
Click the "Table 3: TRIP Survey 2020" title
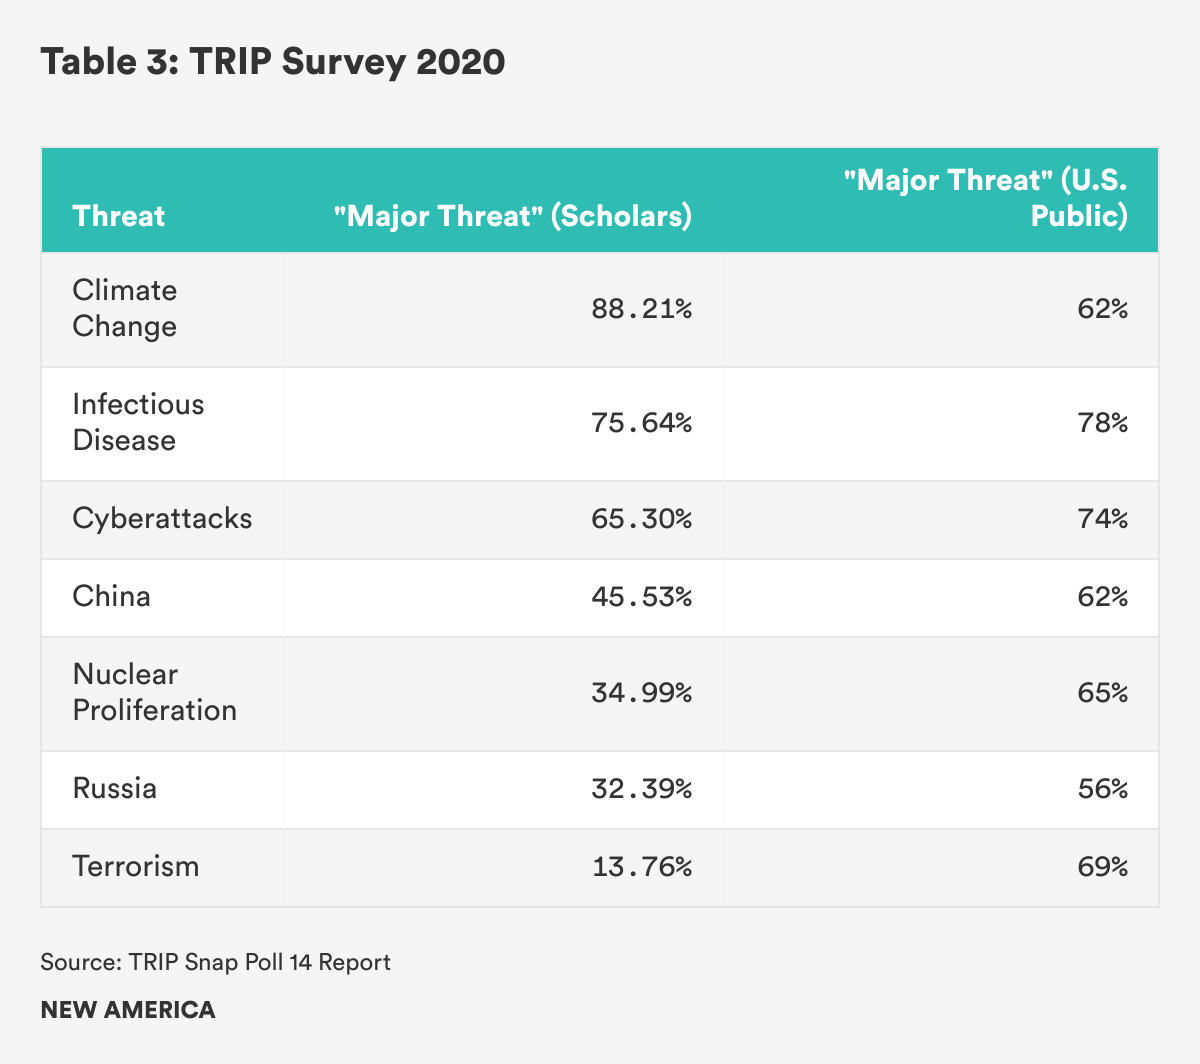pyautogui.click(x=273, y=62)
